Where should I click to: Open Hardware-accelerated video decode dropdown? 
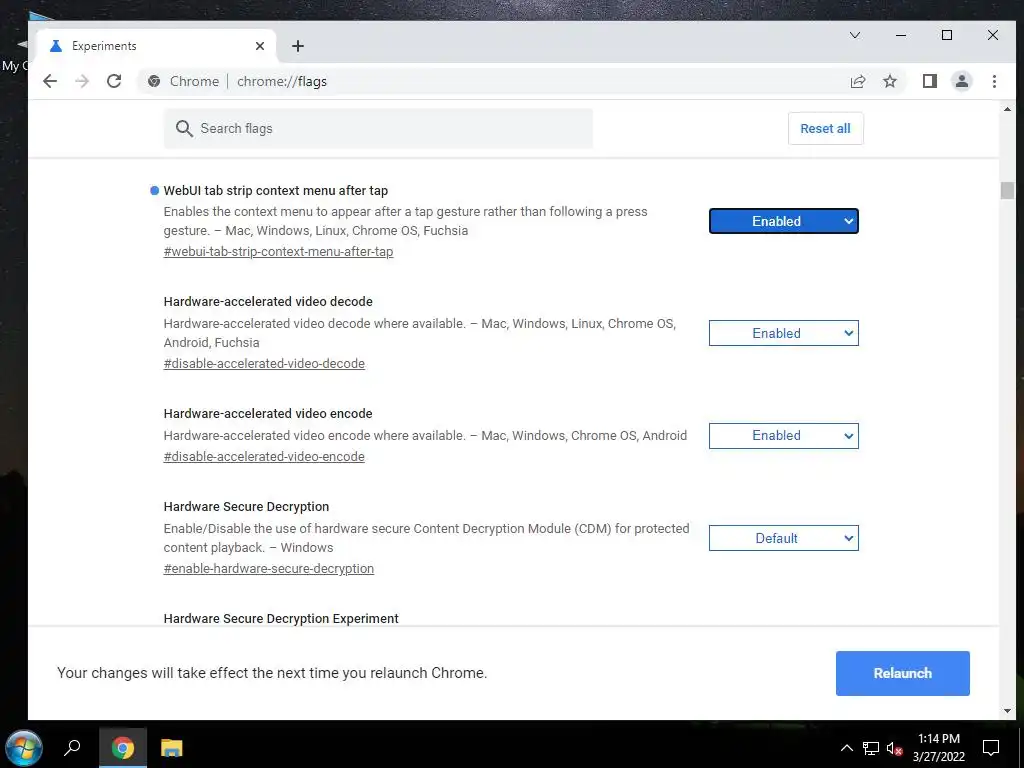[784, 333]
